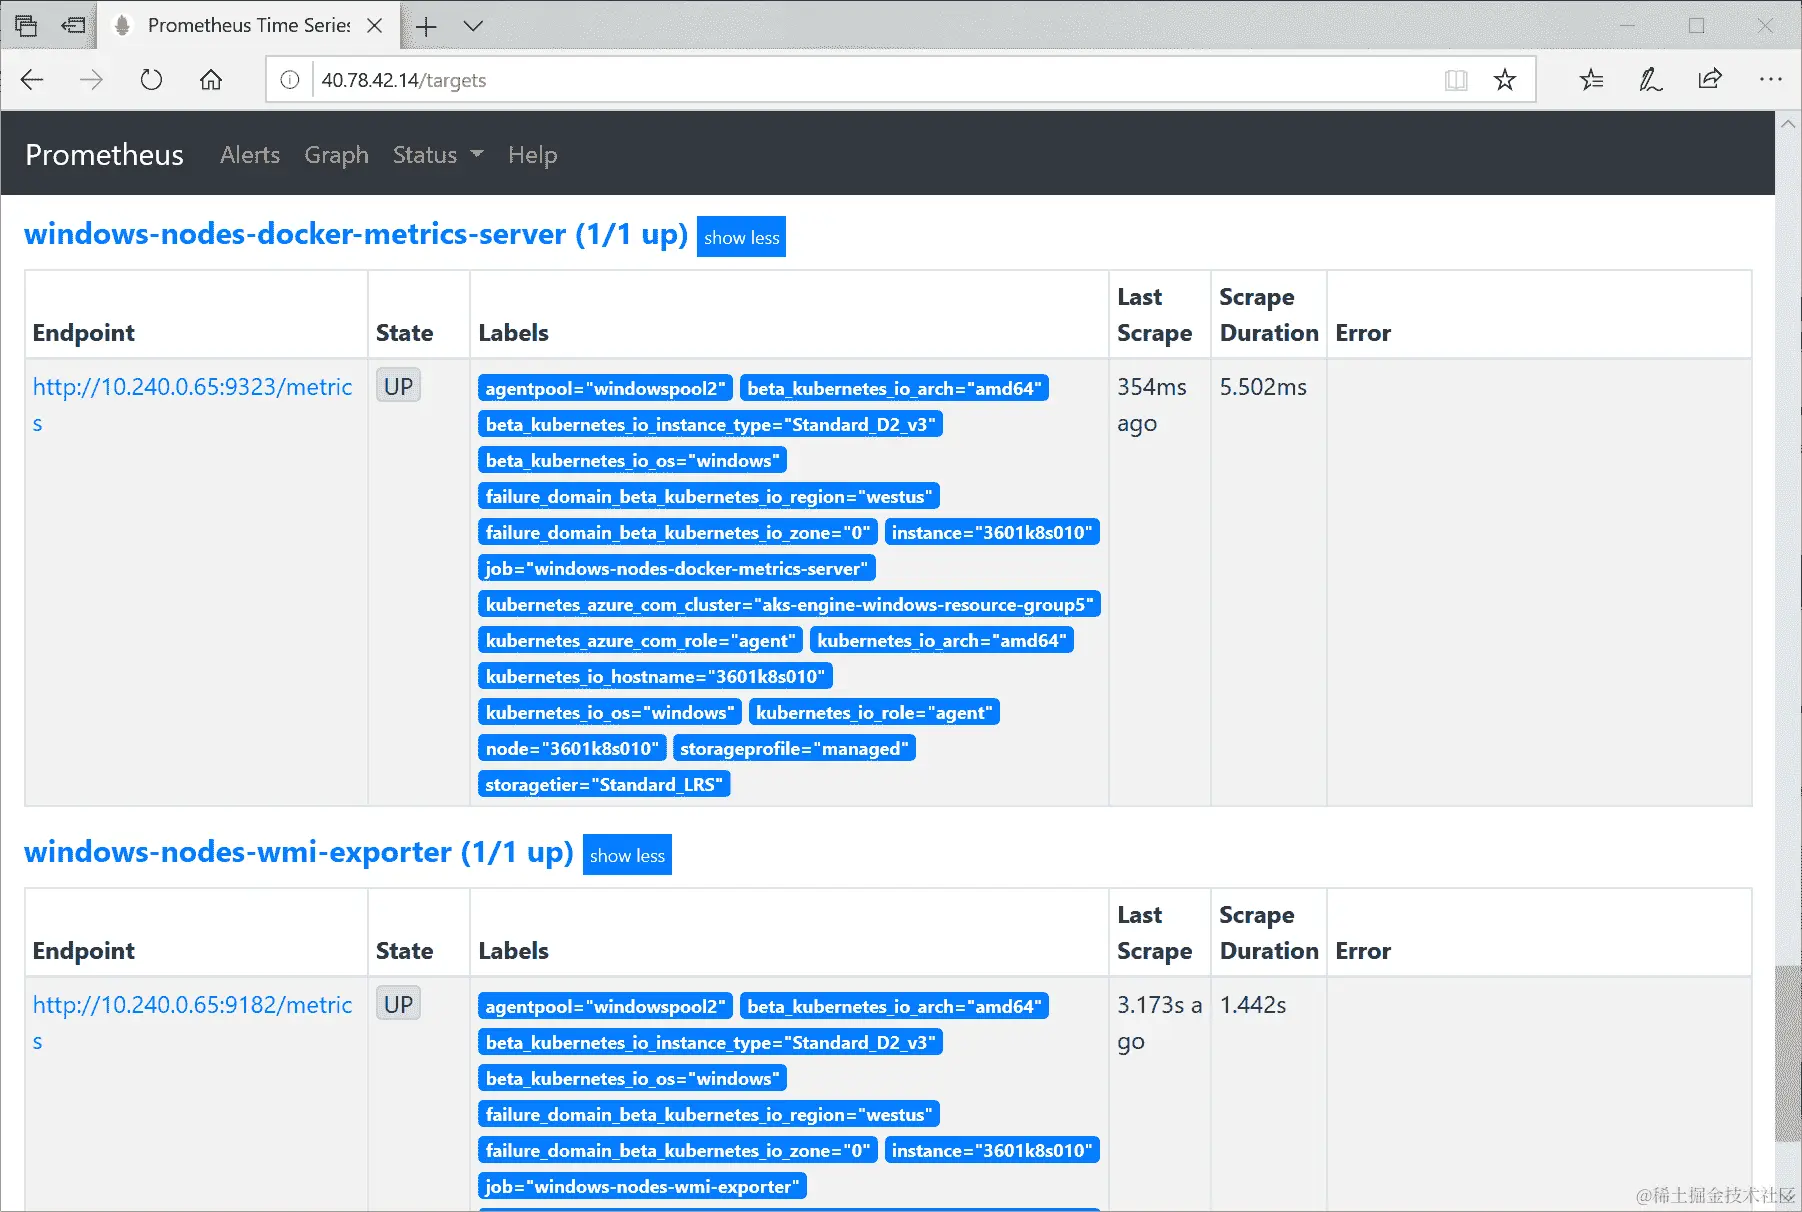View site information icon in address bar

[x=290, y=80]
